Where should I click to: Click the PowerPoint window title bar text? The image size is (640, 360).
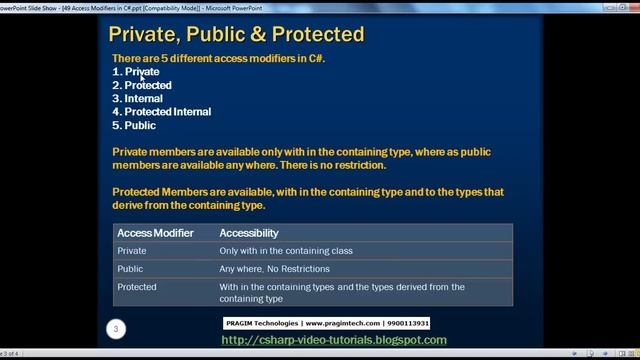(131, 8)
